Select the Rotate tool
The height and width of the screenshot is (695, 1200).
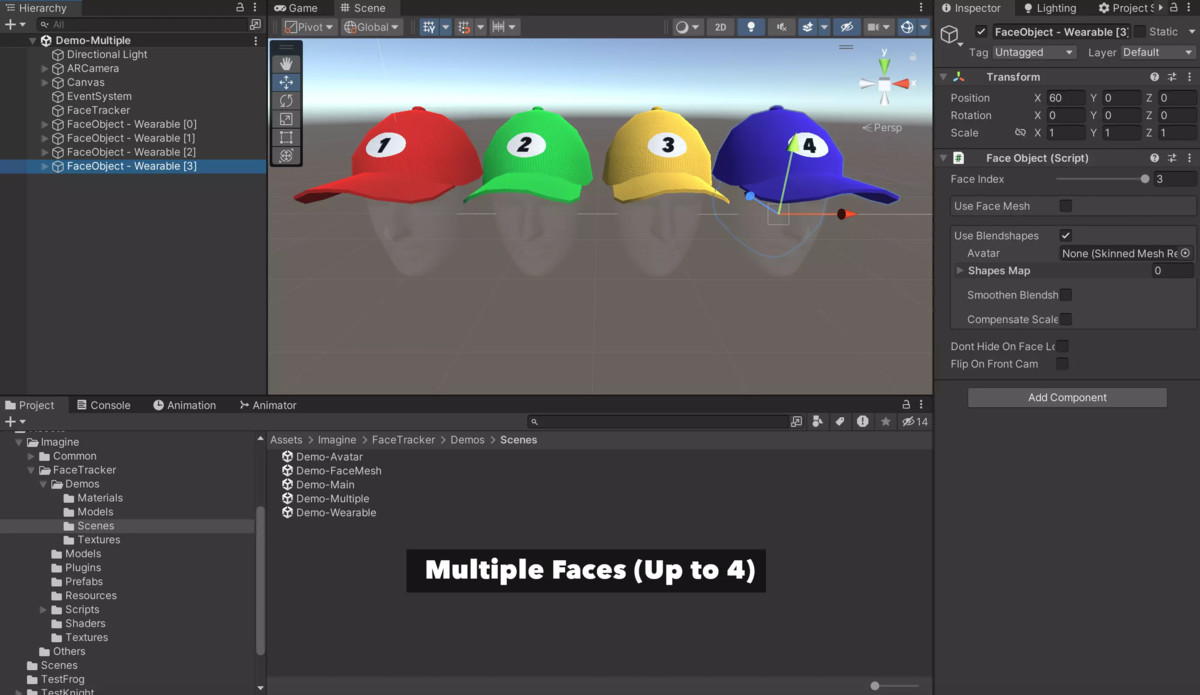click(x=286, y=100)
